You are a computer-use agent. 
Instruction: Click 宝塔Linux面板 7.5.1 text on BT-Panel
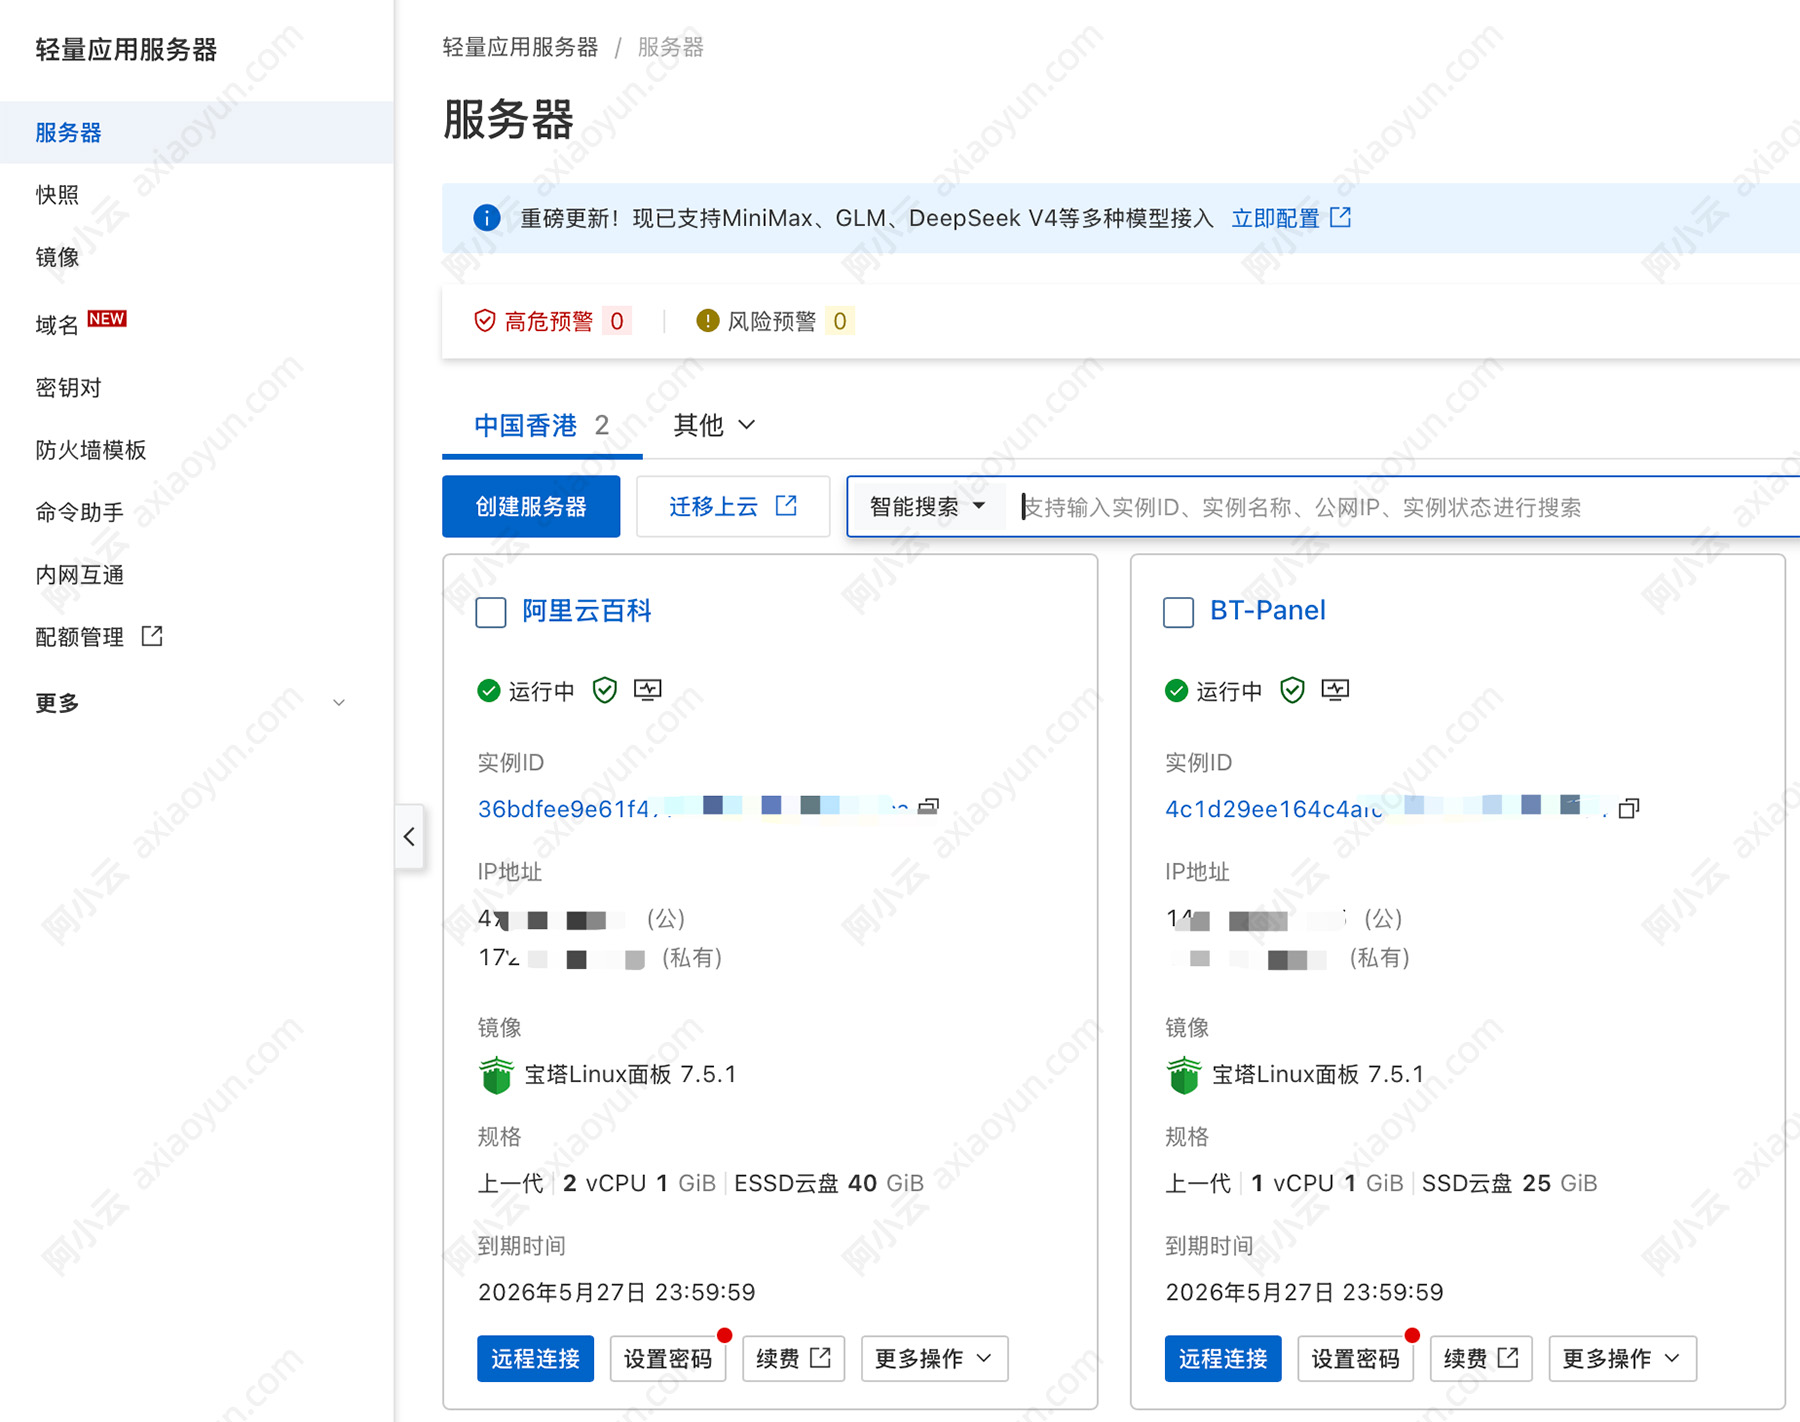coord(1319,1075)
